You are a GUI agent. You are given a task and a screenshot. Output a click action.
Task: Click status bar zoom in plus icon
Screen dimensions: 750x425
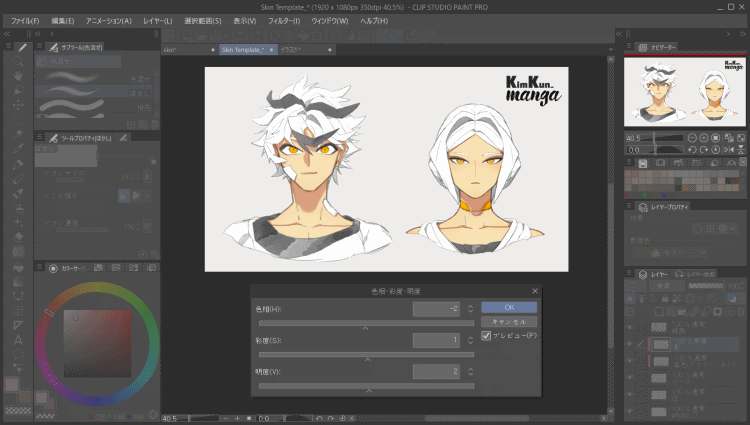[x=237, y=419]
